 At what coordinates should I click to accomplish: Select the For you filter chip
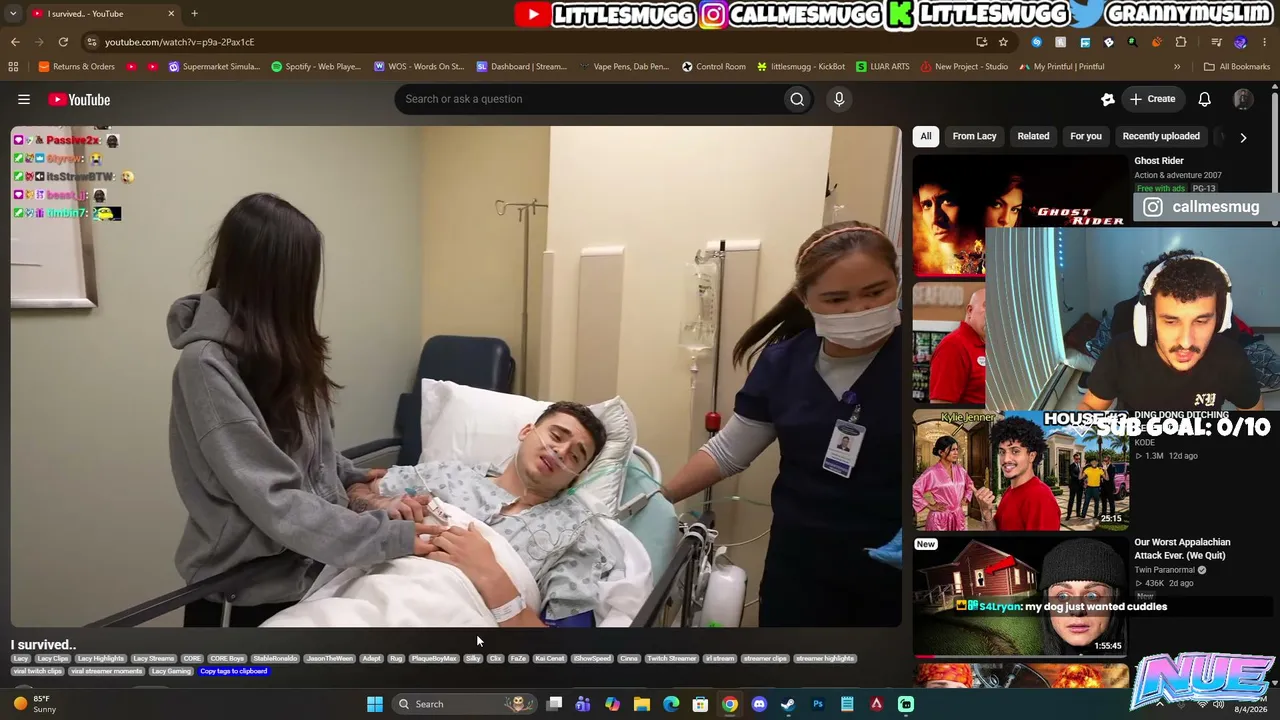(x=1086, y=136)
